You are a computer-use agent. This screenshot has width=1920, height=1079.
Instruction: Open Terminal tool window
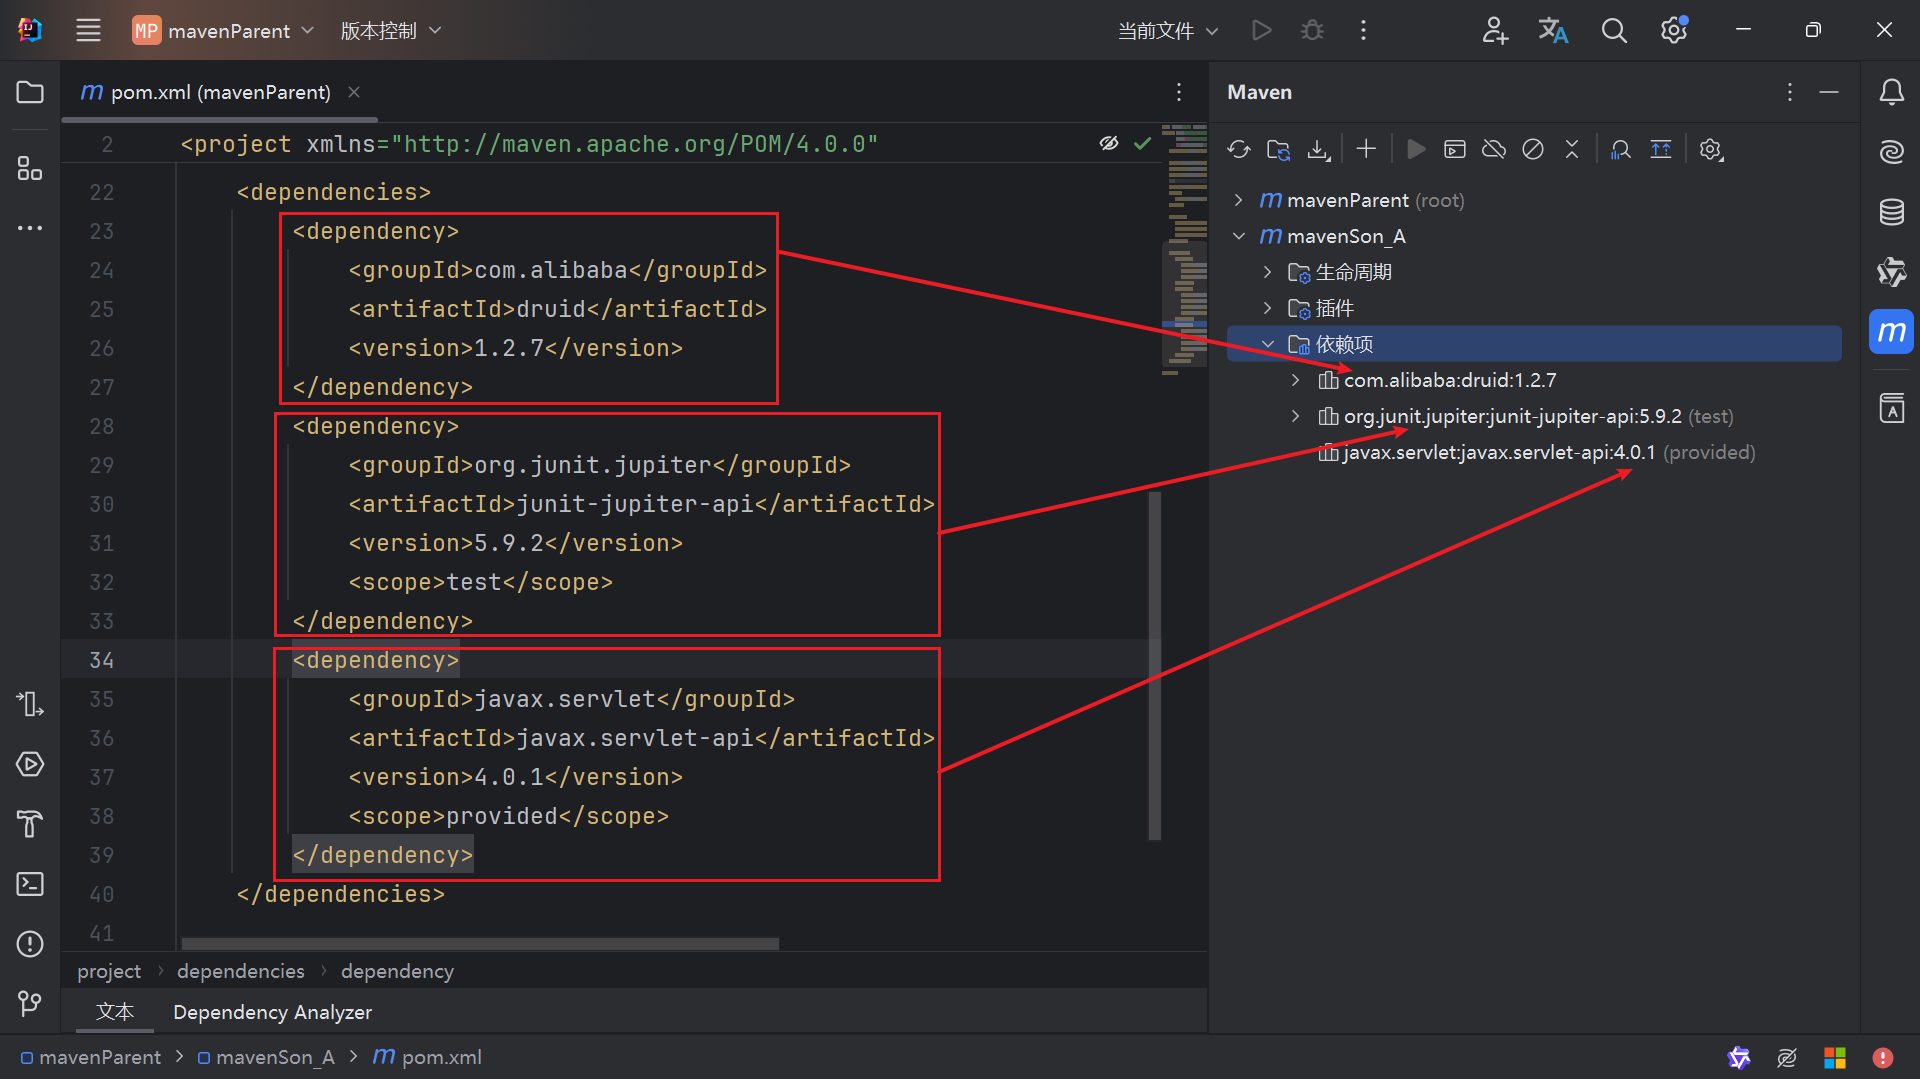point(30,884)
